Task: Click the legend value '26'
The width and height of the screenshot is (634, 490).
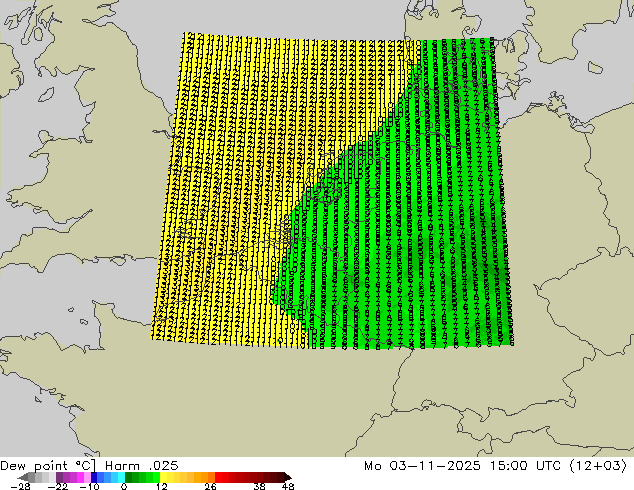Action: (210, 486)
